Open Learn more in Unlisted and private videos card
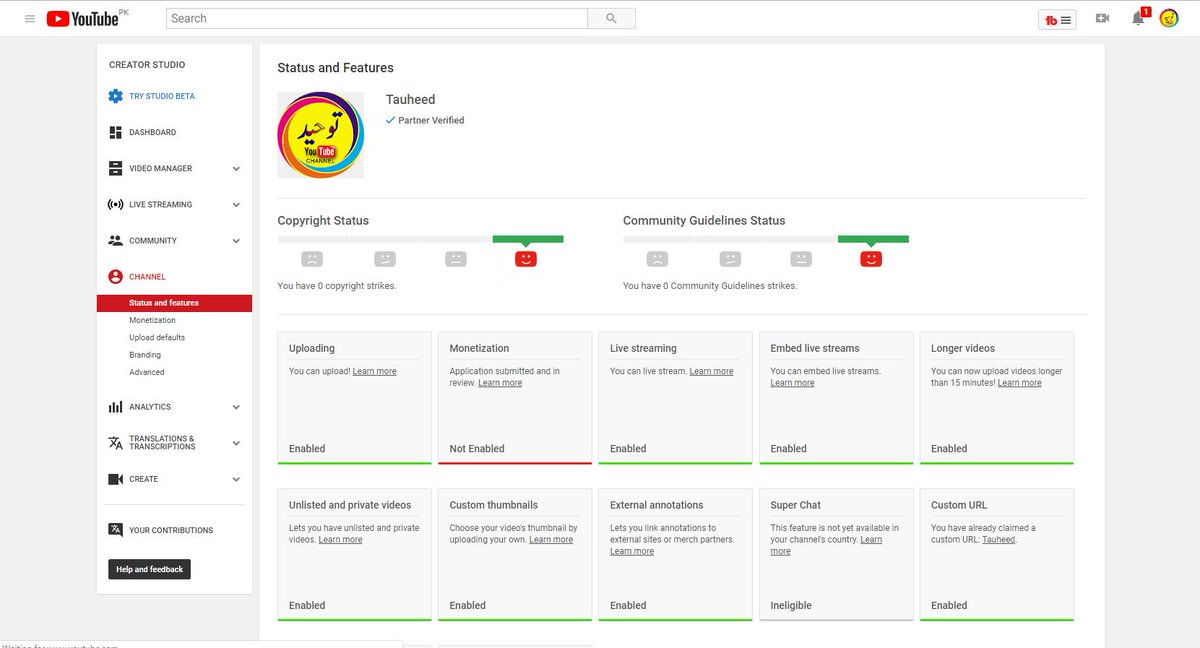Image resolution: width=1200 pixels, height=648 pixels. 341,540
